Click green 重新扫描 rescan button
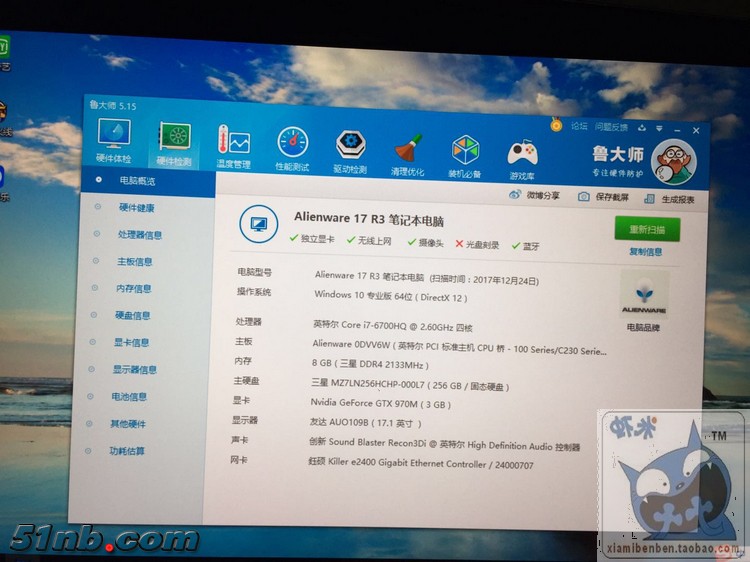Screen dimensions: 750x562 coord(647,229)
